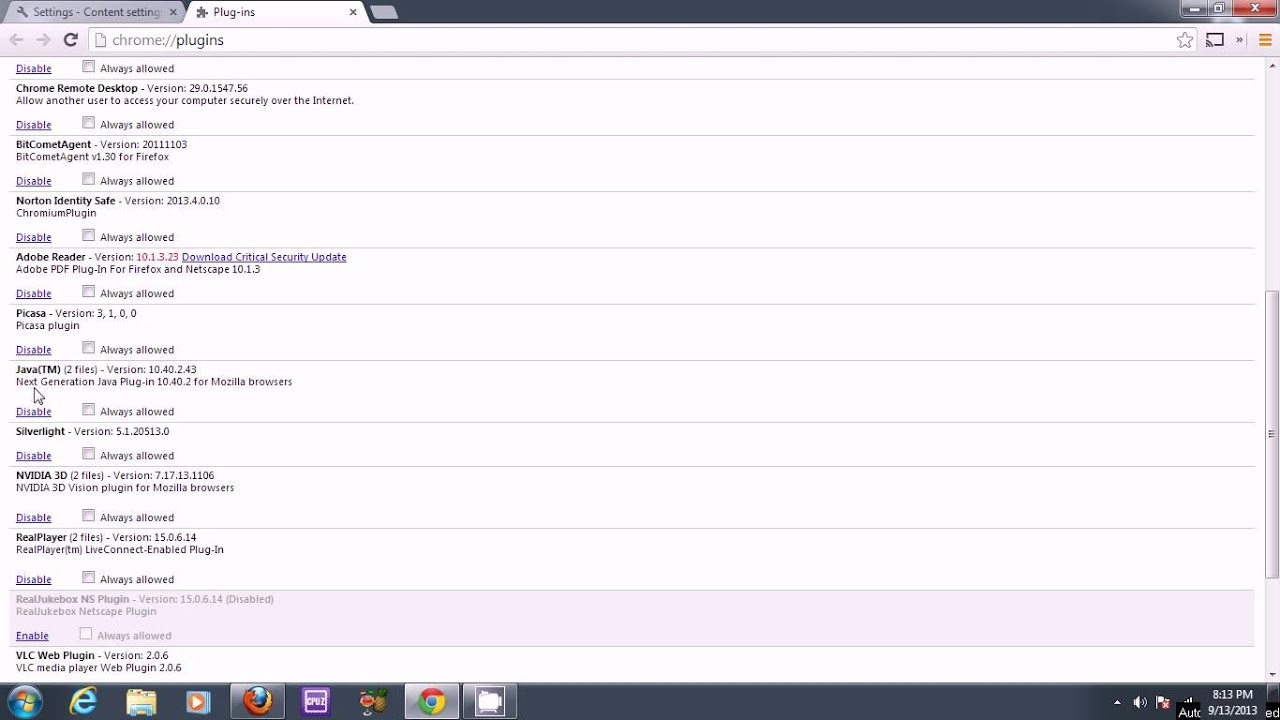Click the browser forward arrow

43,40
